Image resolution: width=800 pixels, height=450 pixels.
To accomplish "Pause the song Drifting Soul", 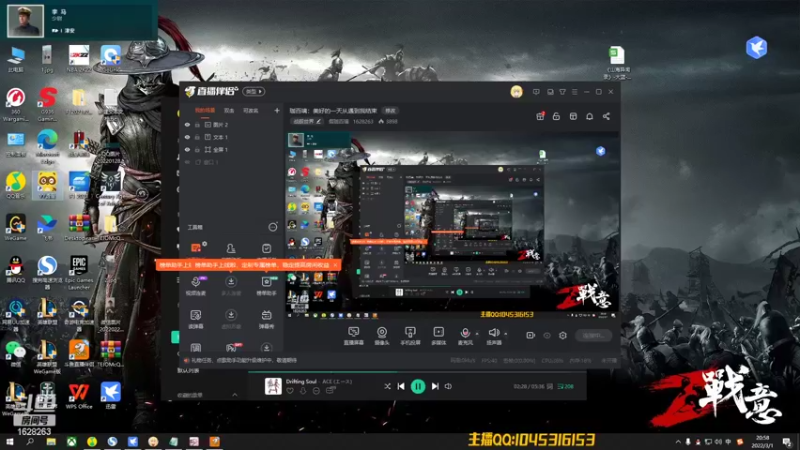I will click(418, 386).
